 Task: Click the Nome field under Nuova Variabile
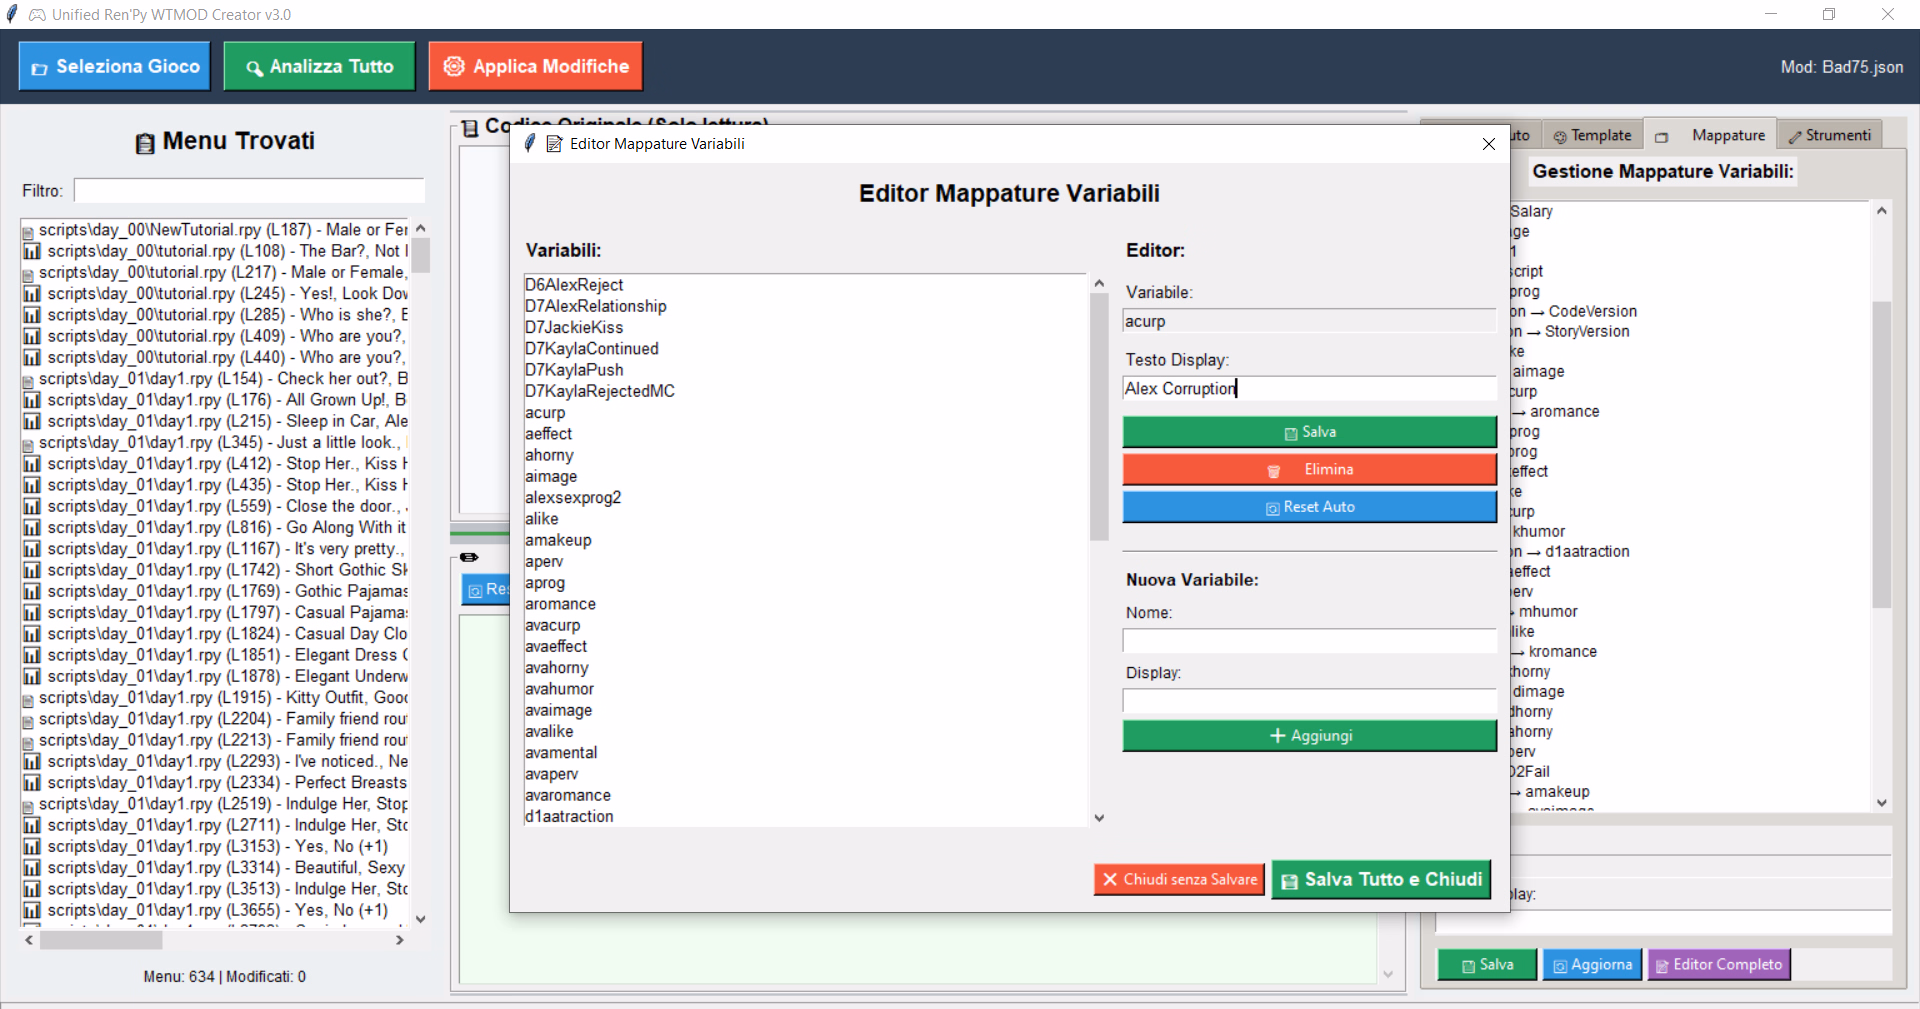[1309, 640]
